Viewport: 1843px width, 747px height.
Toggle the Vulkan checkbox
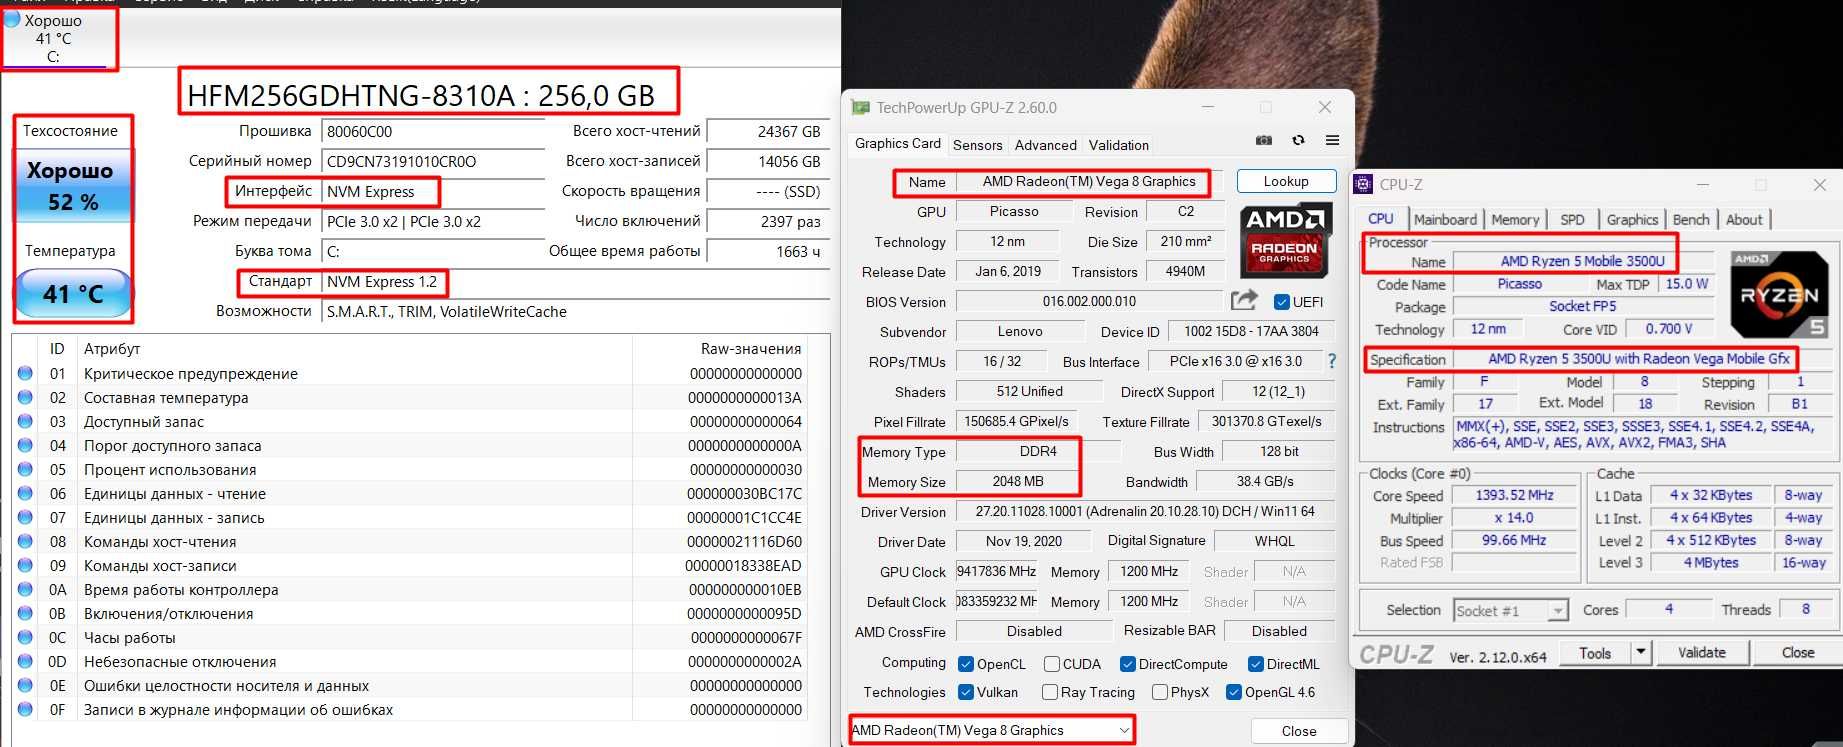[x=965, y=692]
